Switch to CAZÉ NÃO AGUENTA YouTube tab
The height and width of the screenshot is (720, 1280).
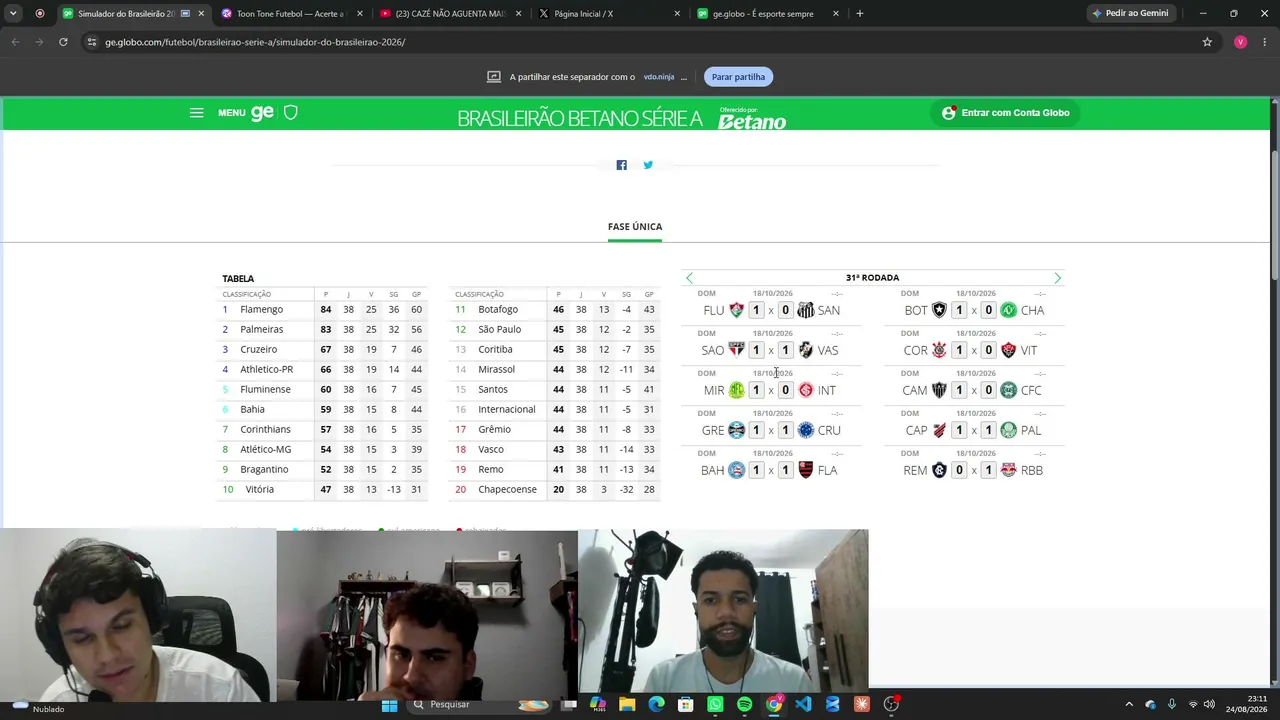(x=441, y=14)
